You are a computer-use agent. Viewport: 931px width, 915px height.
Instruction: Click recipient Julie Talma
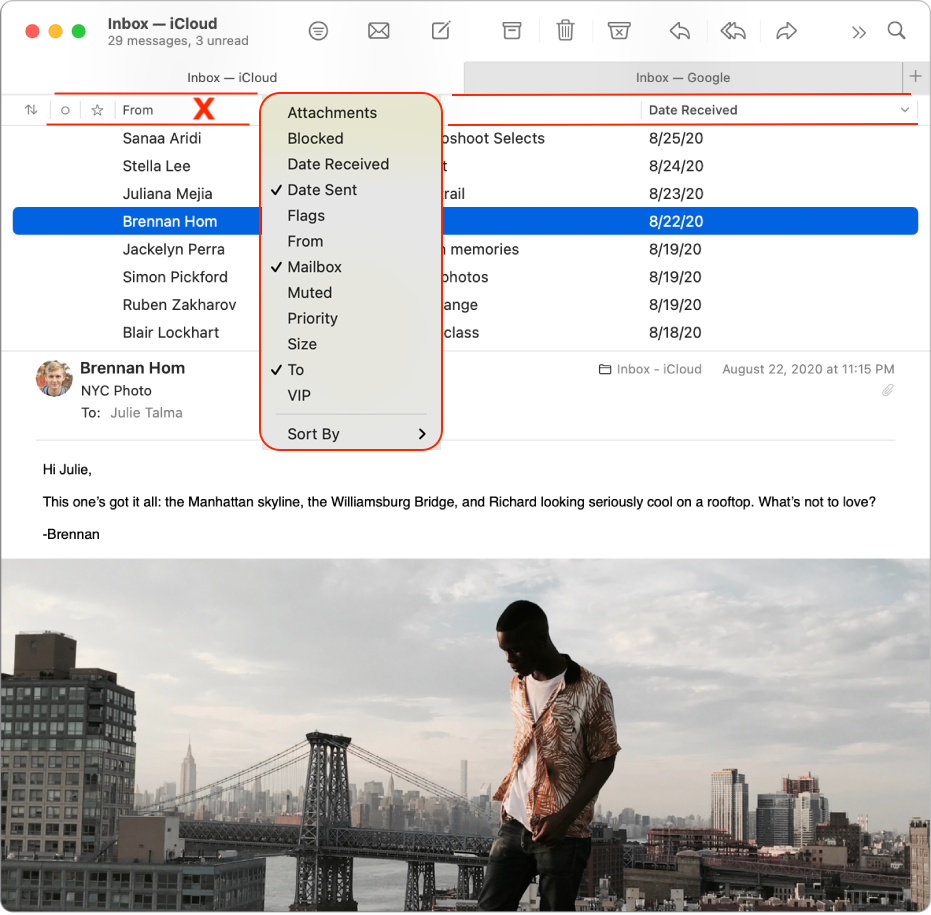coord(146,413)
